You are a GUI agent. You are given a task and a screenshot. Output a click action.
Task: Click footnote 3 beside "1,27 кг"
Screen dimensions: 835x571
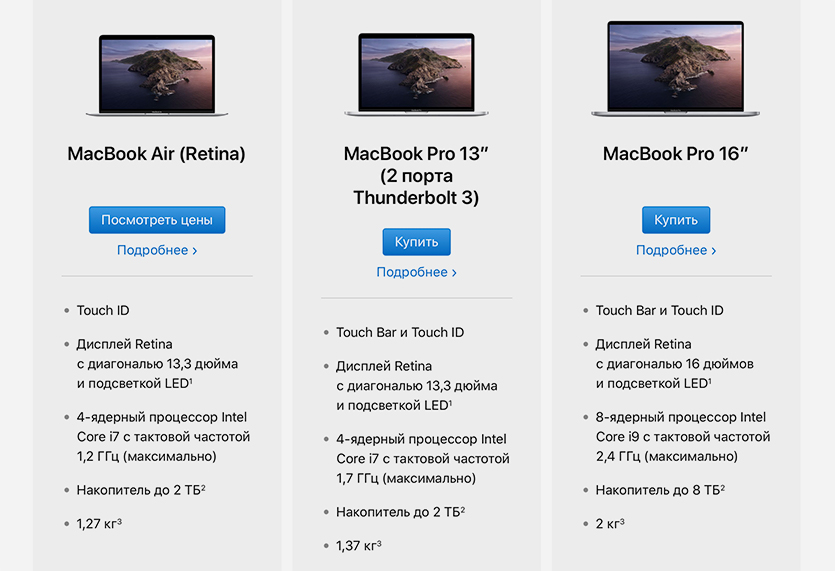(x=119, y=521)
